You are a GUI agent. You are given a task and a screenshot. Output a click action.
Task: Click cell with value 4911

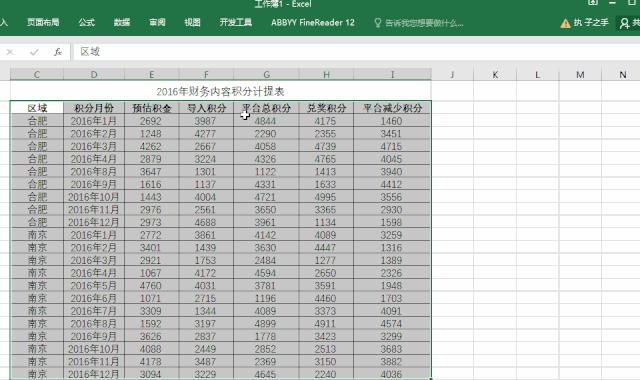coord(326,323)
